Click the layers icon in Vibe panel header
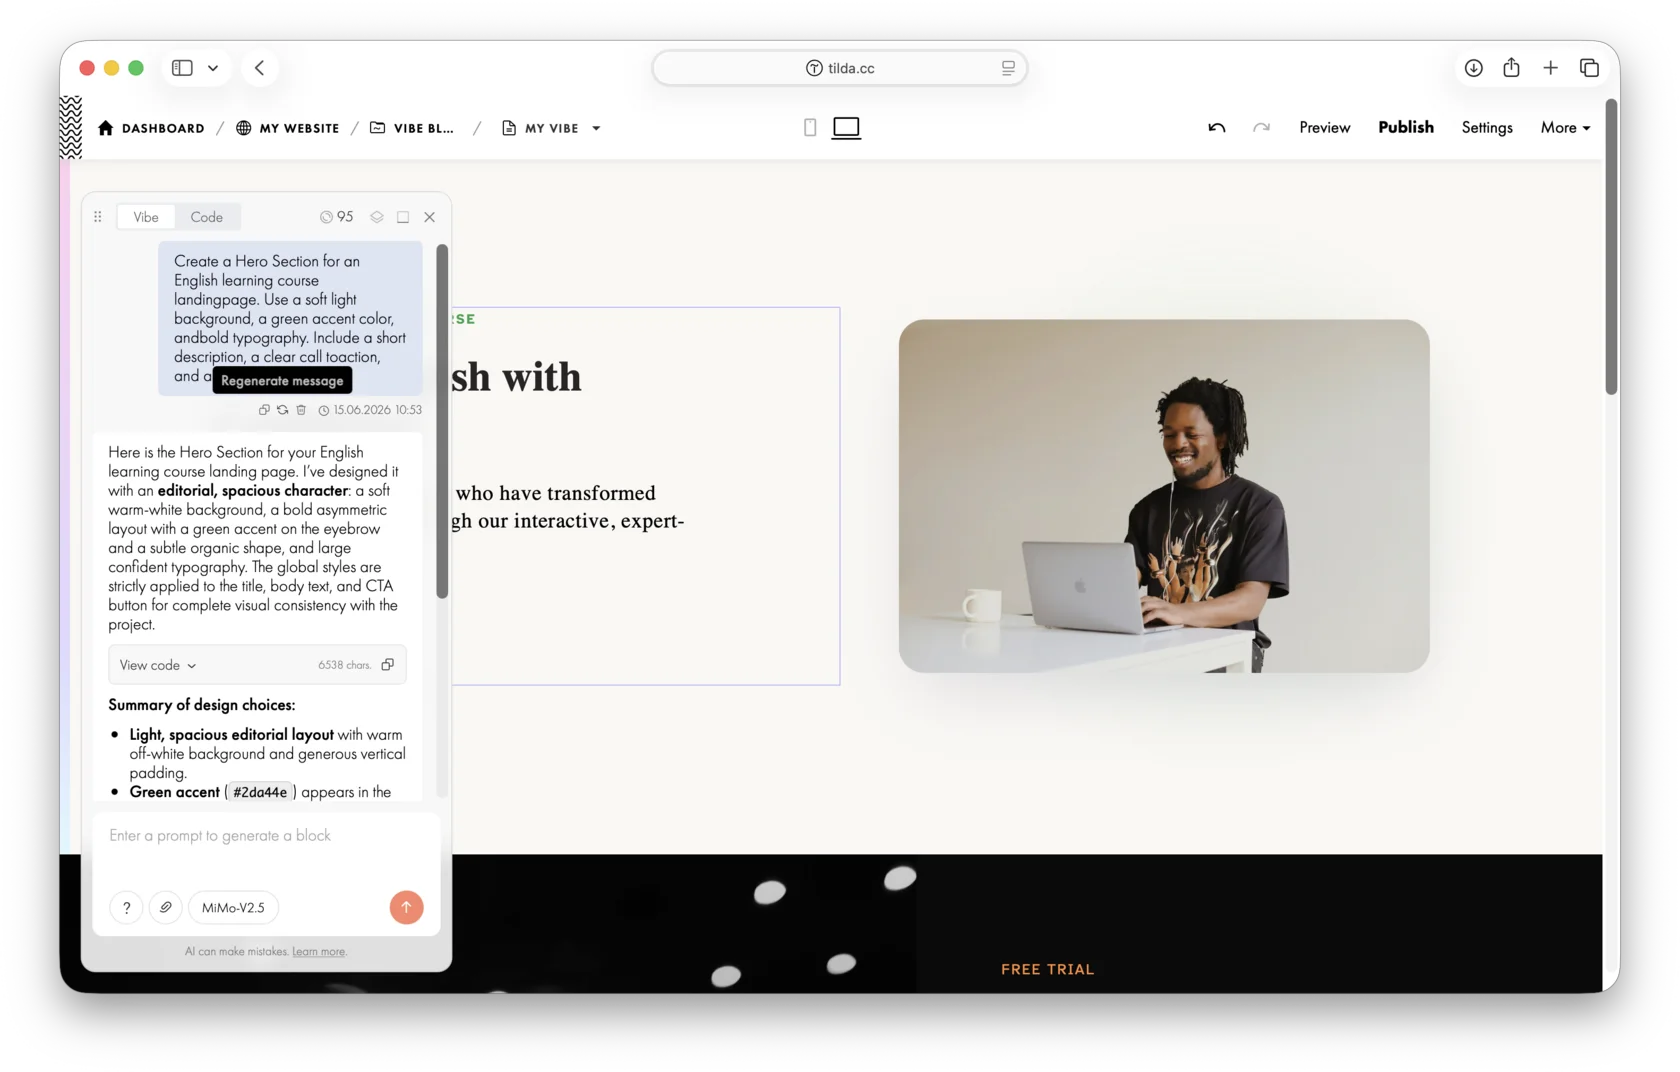 coord(377,217)
